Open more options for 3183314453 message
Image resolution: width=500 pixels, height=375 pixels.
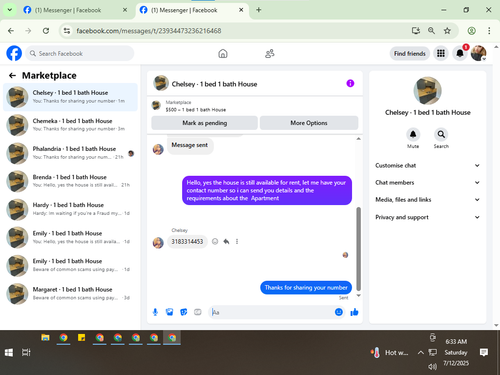tap(237, 241)
